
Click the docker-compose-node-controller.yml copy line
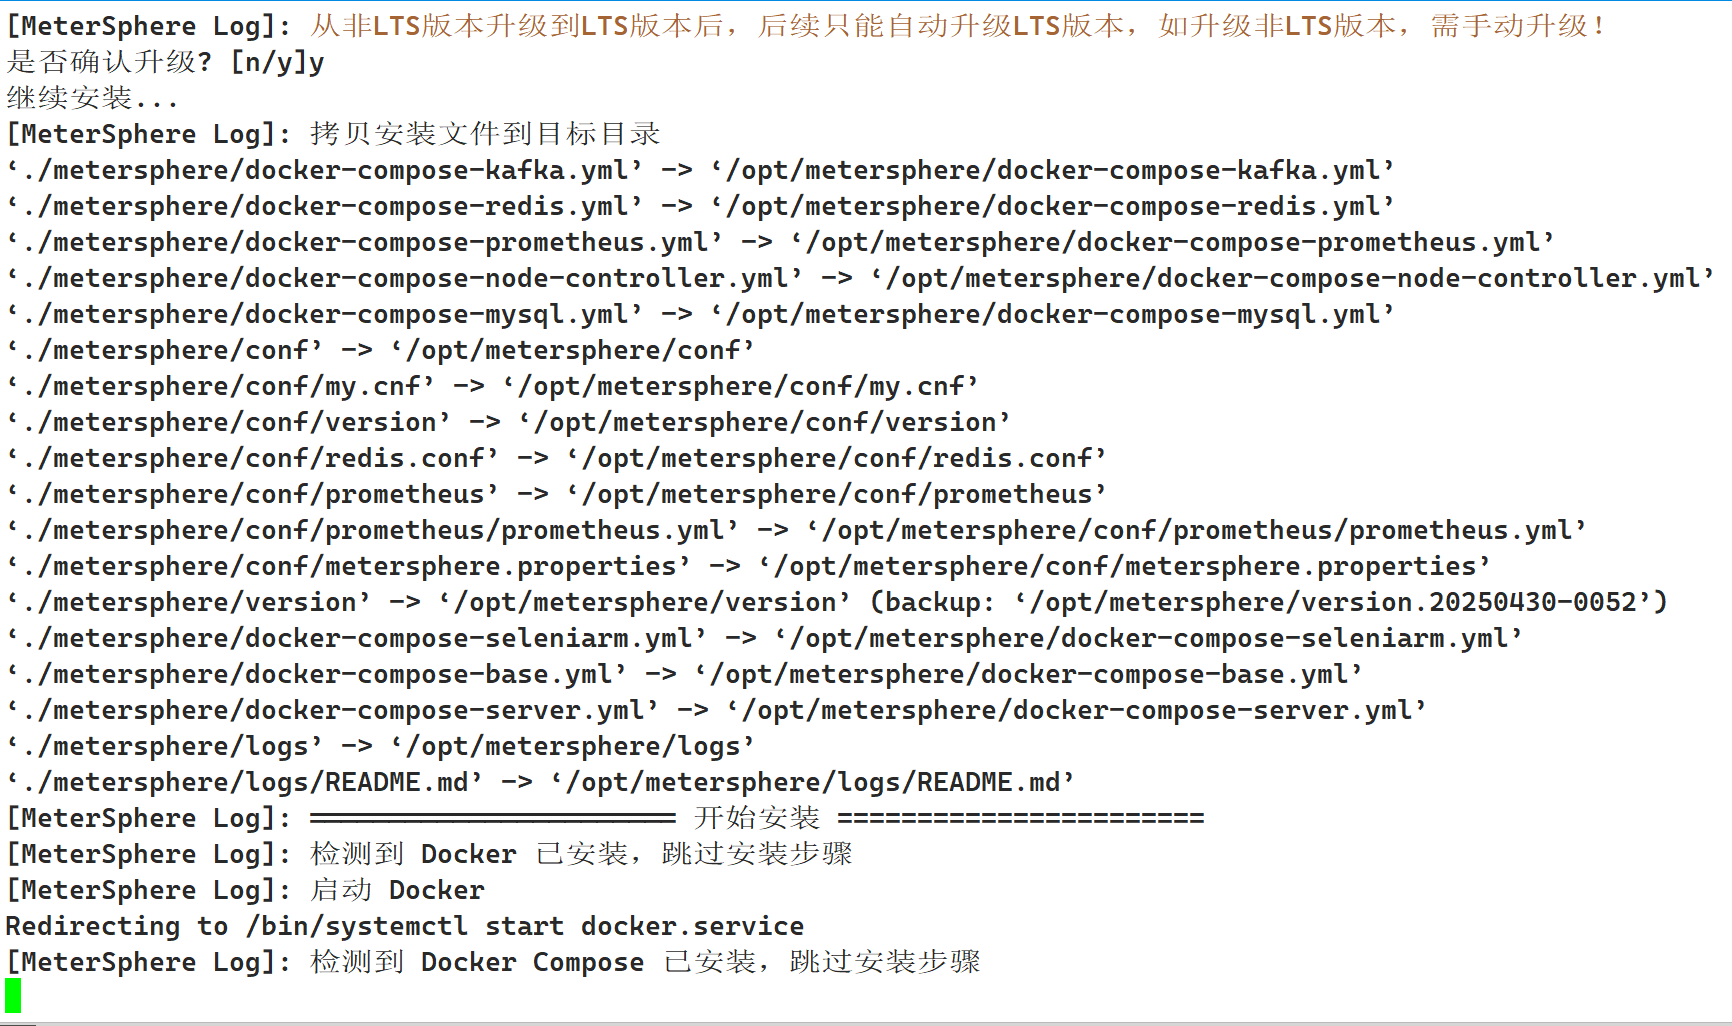pyautogui.click(x=860, y=278)
